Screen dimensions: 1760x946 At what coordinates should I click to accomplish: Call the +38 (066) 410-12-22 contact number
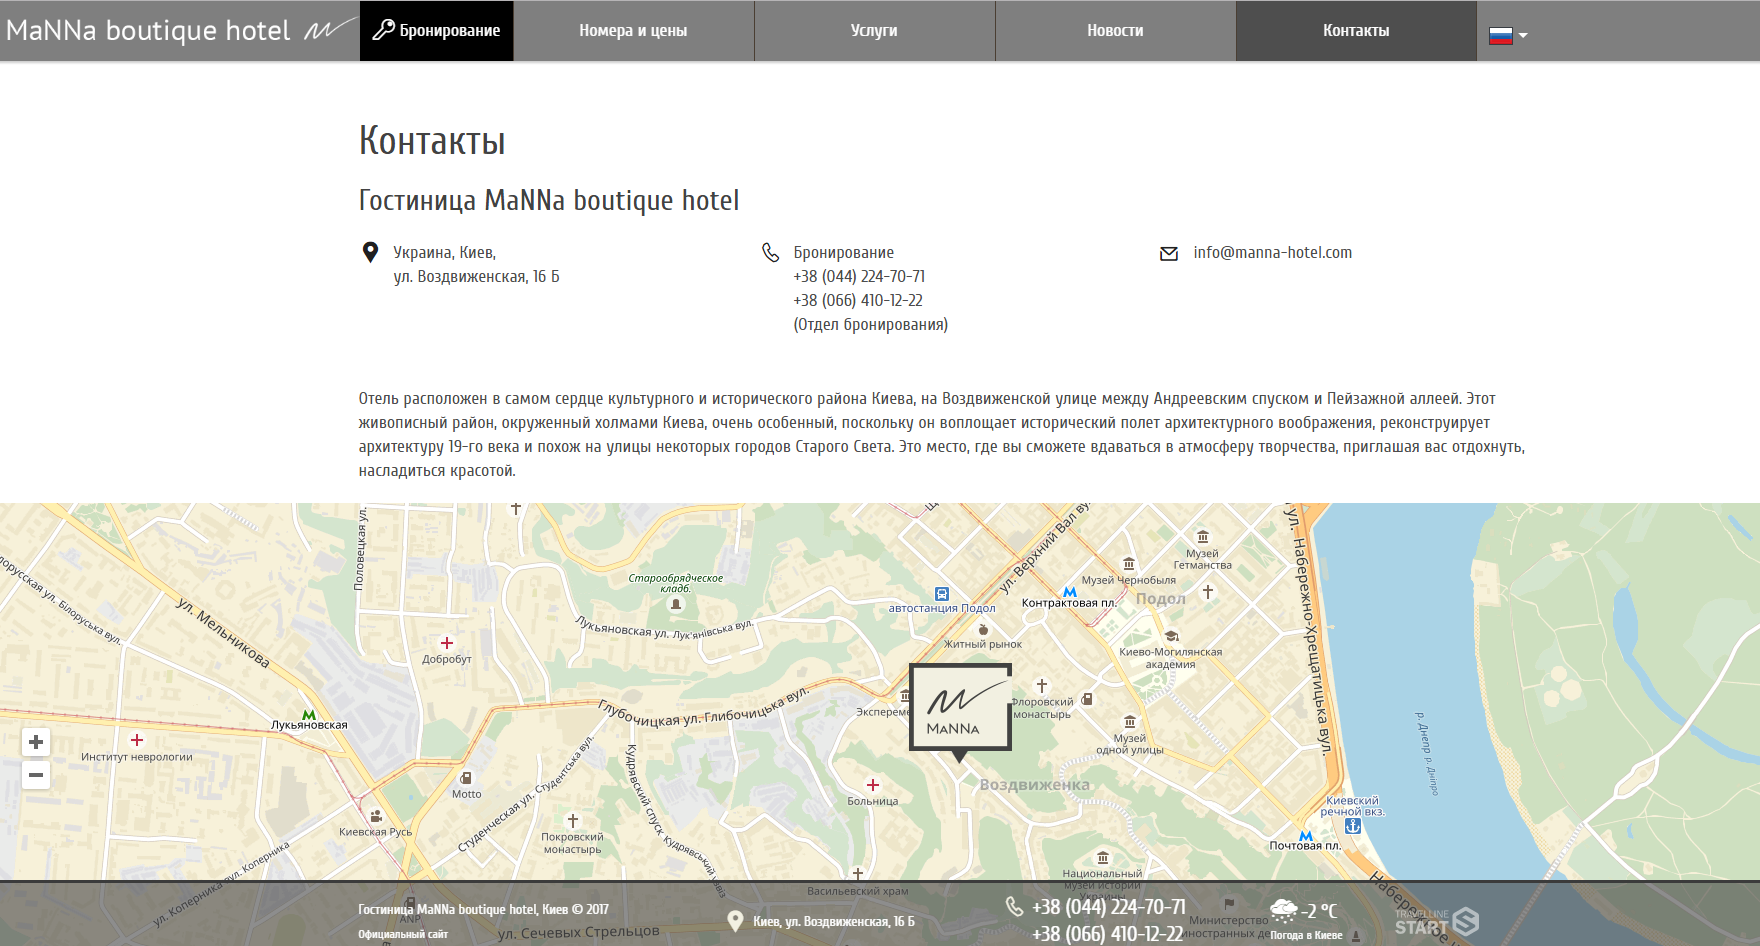tap(858, 300)
